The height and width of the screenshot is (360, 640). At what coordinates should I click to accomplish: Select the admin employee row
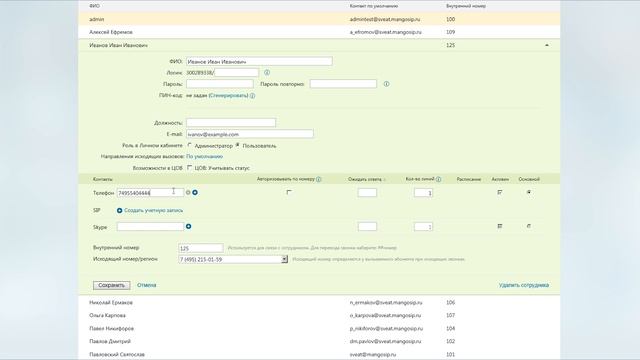coord(319,19)
